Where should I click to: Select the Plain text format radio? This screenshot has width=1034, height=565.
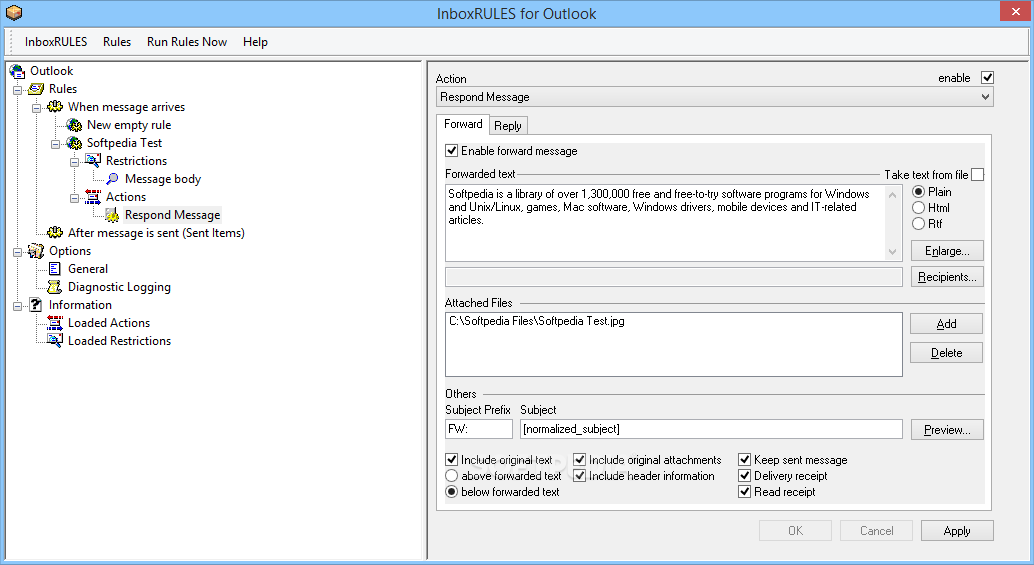(919, 192)
